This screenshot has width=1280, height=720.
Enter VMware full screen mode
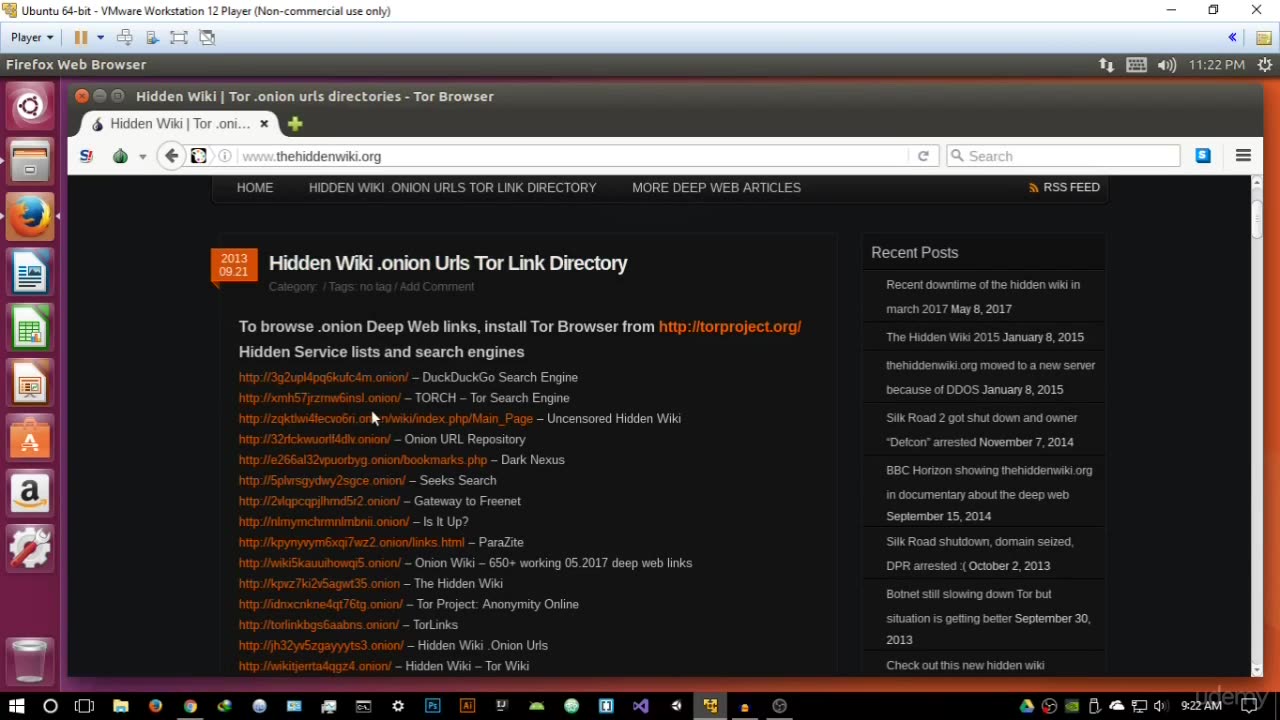[179, 37]
